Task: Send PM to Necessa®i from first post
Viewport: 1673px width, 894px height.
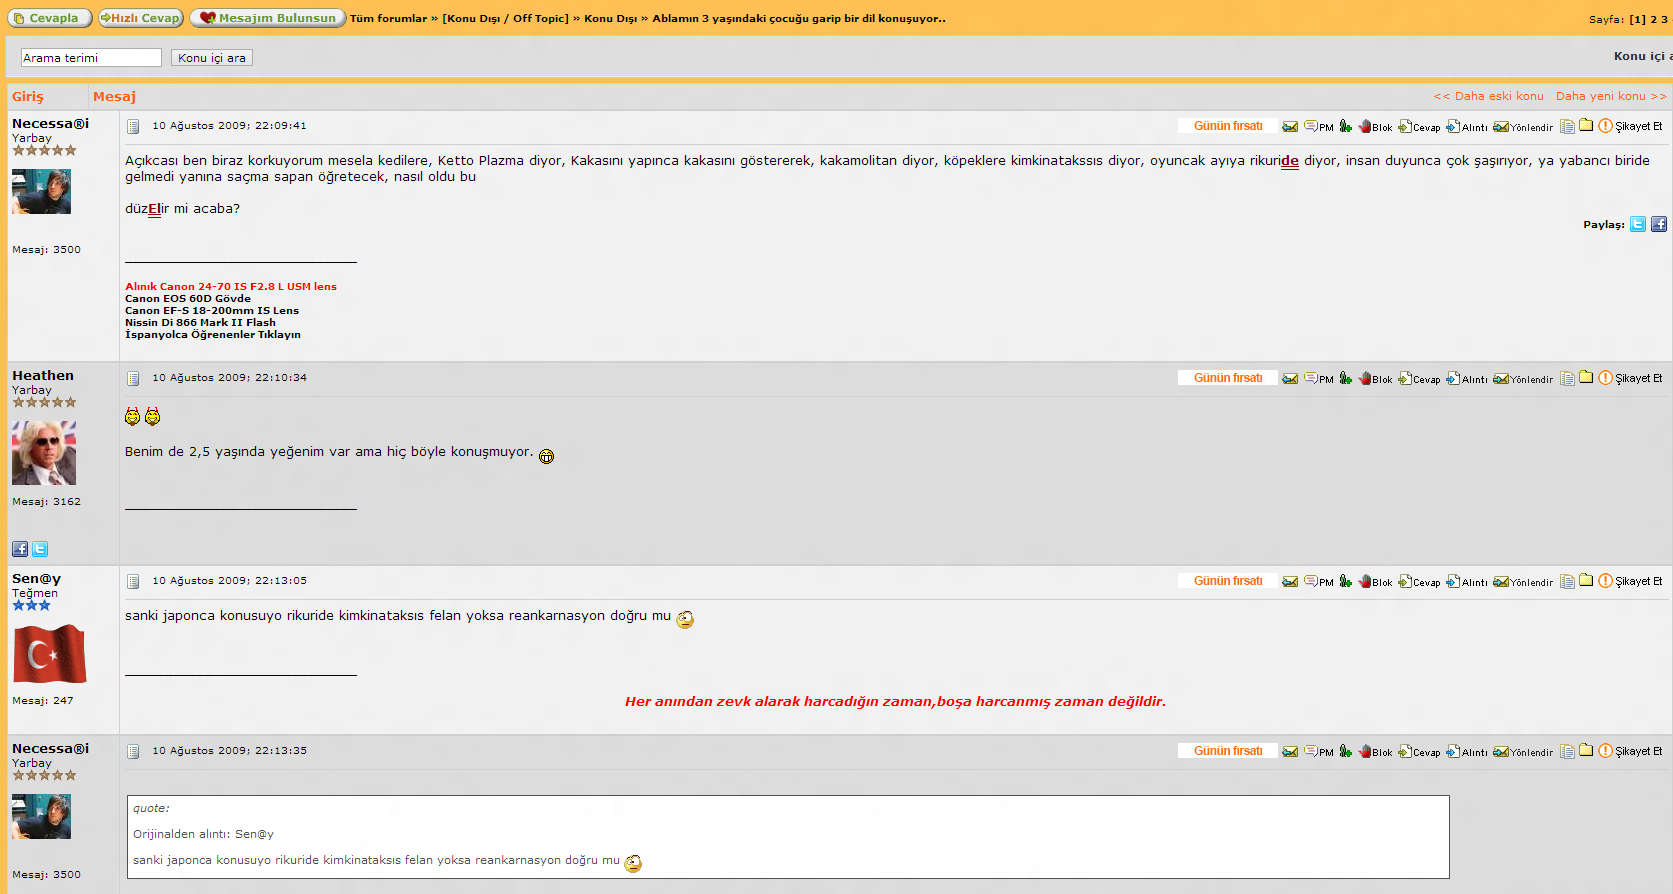Action: 1318,126
